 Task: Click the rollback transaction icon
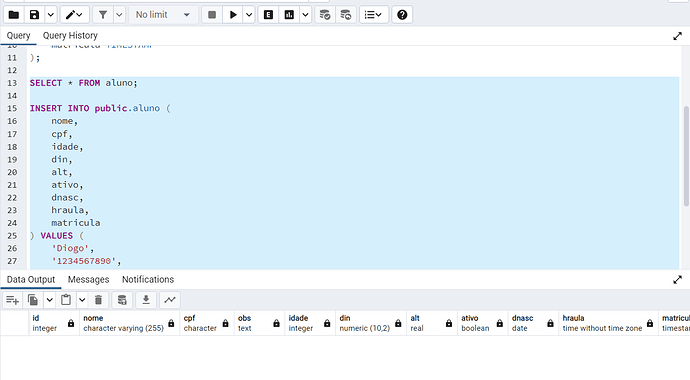[346, 15]
